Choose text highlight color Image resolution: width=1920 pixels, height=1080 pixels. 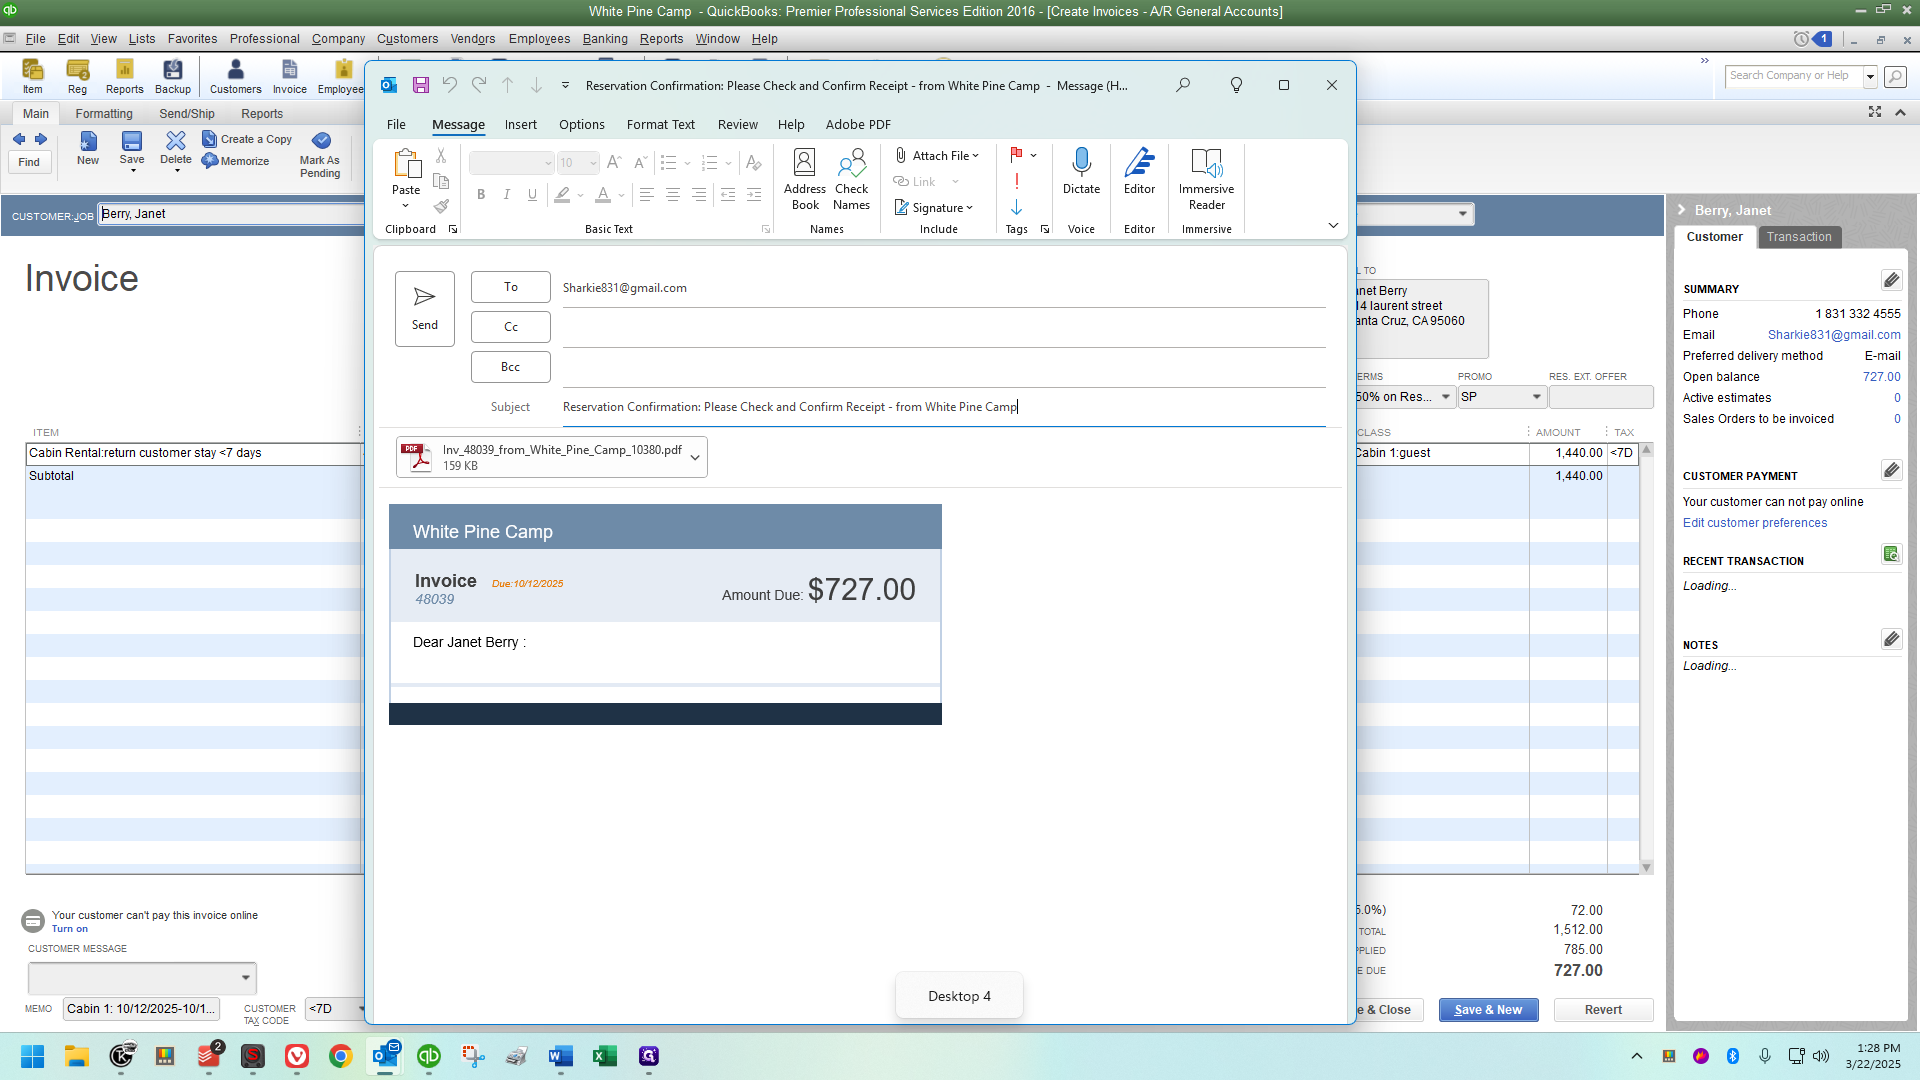pyautogui.click(x=563, y=194)
